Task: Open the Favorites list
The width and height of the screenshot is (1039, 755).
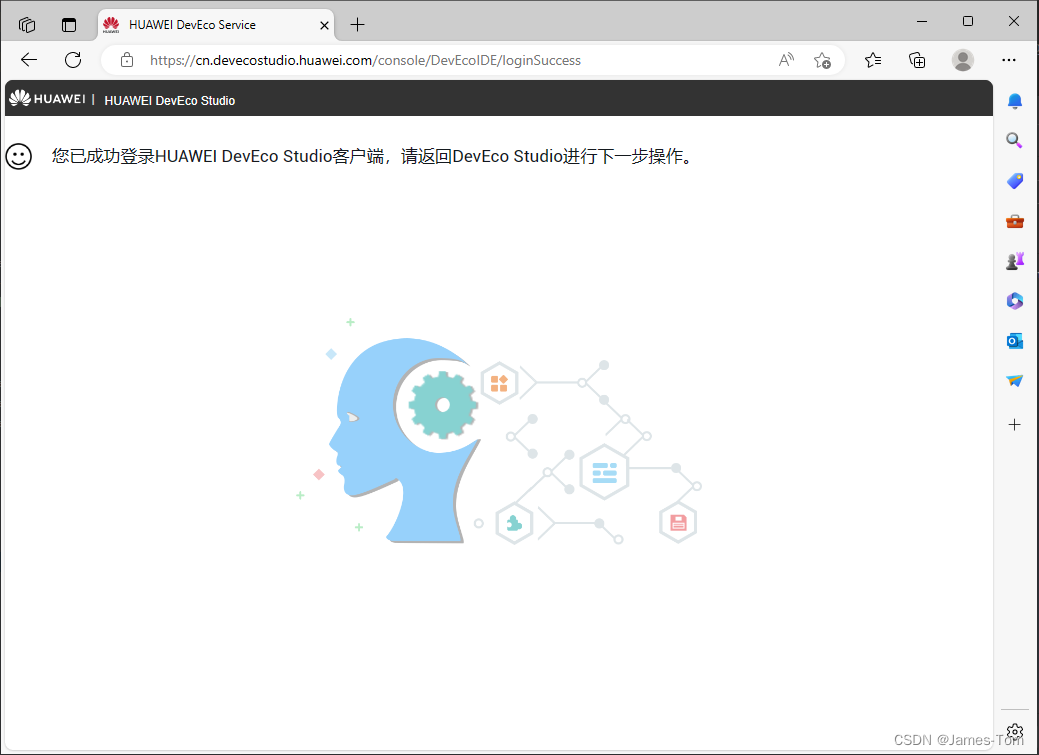Action: (x=873, y=60)
